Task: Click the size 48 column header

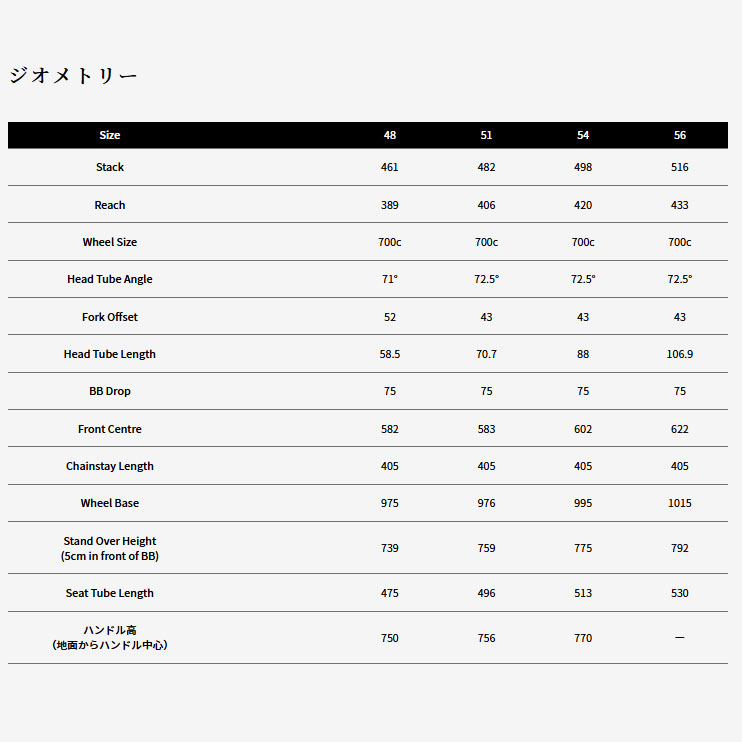Action: coord(390,135)
